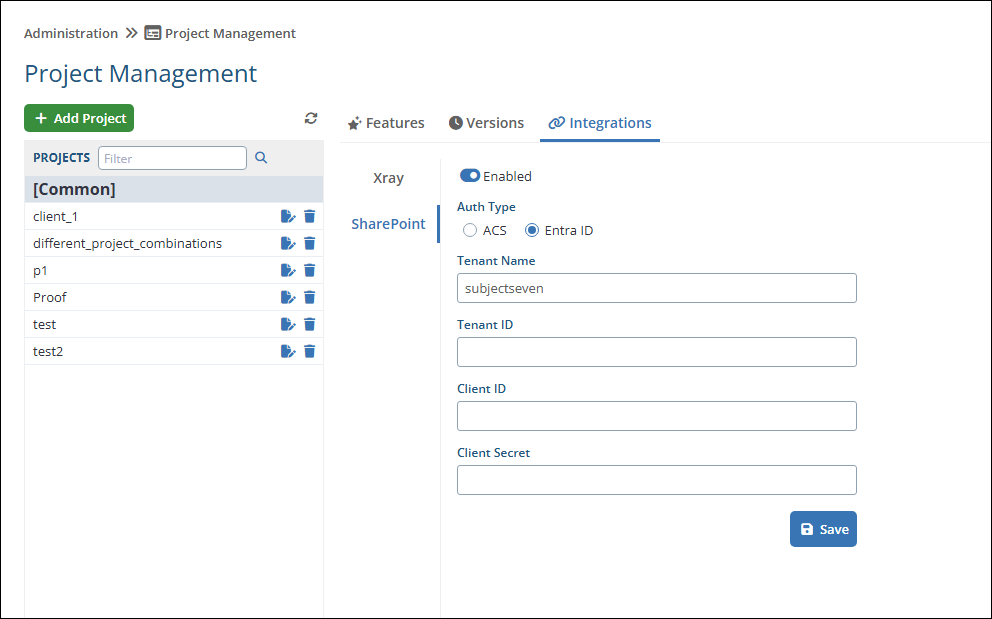Viewport: 992px width, 619px height.
Task: Click the Administration breadcrumb link
Action: (x=71, y=33)
